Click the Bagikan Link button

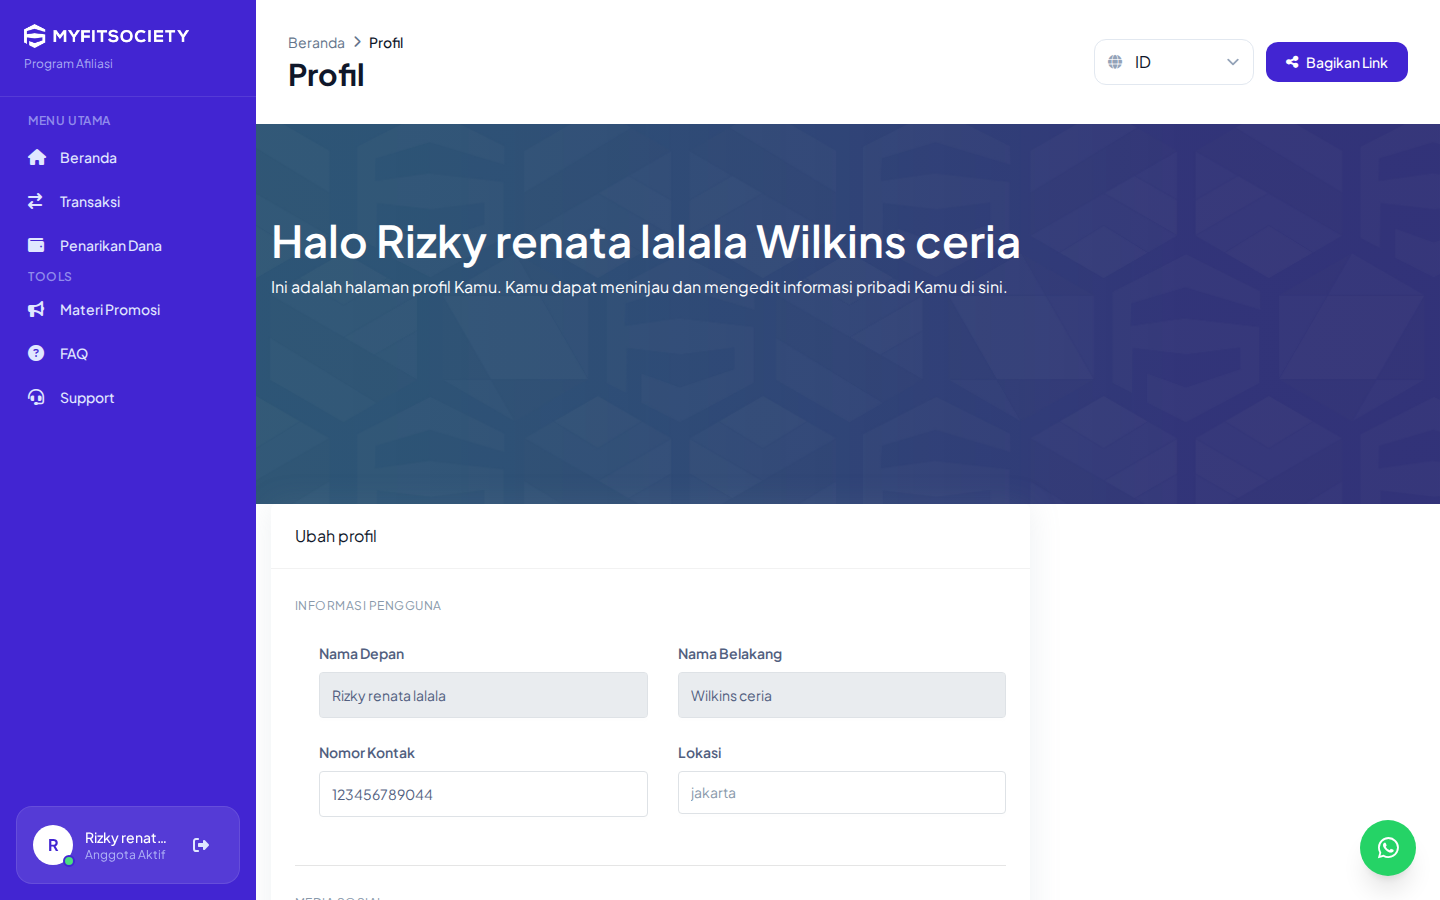coord(1337,62)
